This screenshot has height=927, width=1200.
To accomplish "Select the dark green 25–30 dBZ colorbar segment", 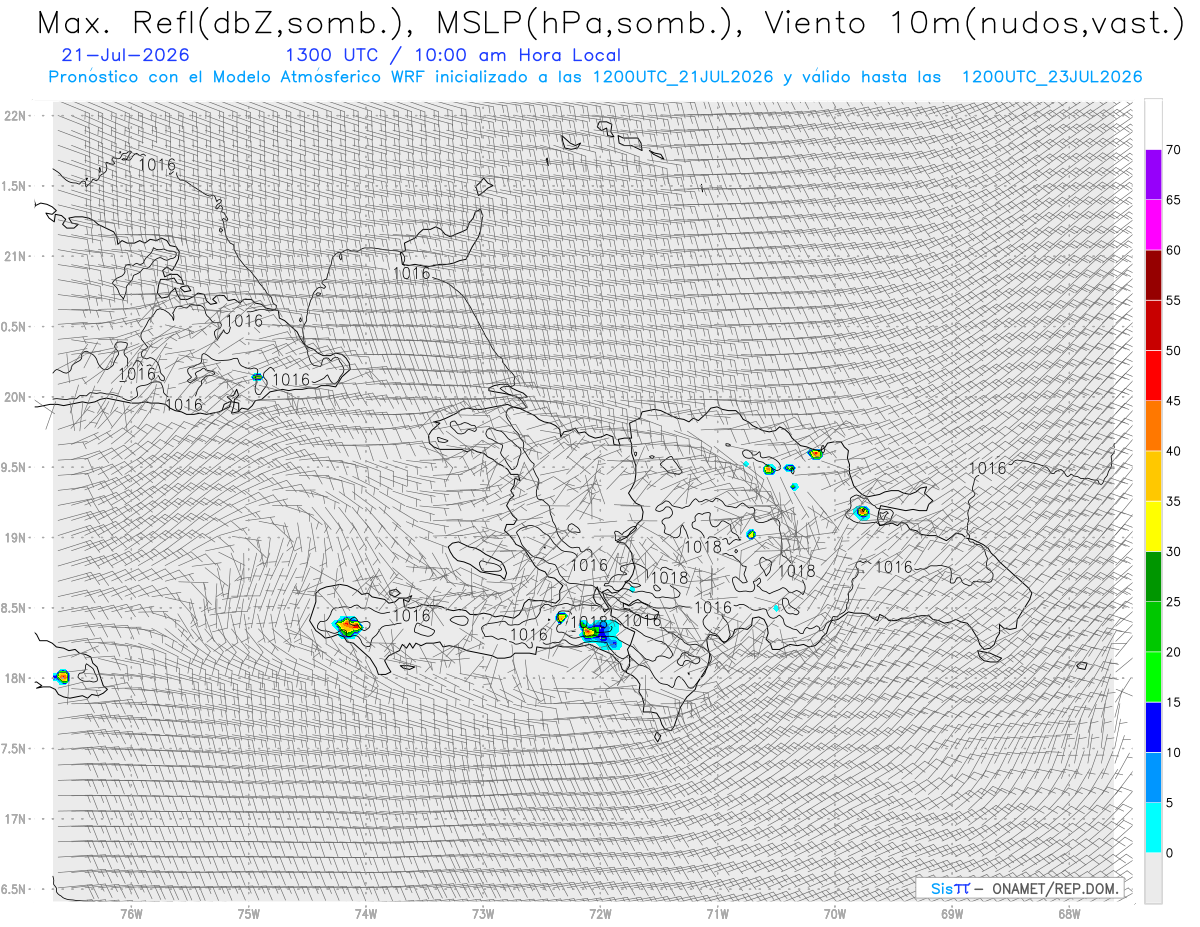I will pyautogui.click(x=1153, y=577).
